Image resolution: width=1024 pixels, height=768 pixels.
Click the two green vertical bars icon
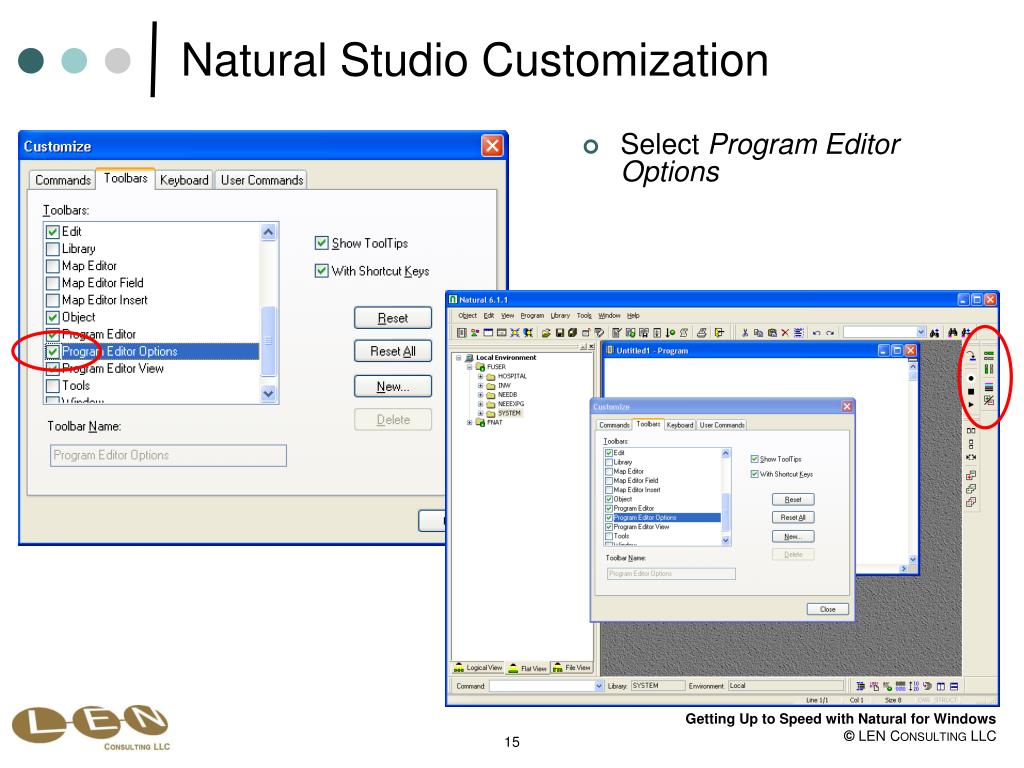tap(989, 369)
